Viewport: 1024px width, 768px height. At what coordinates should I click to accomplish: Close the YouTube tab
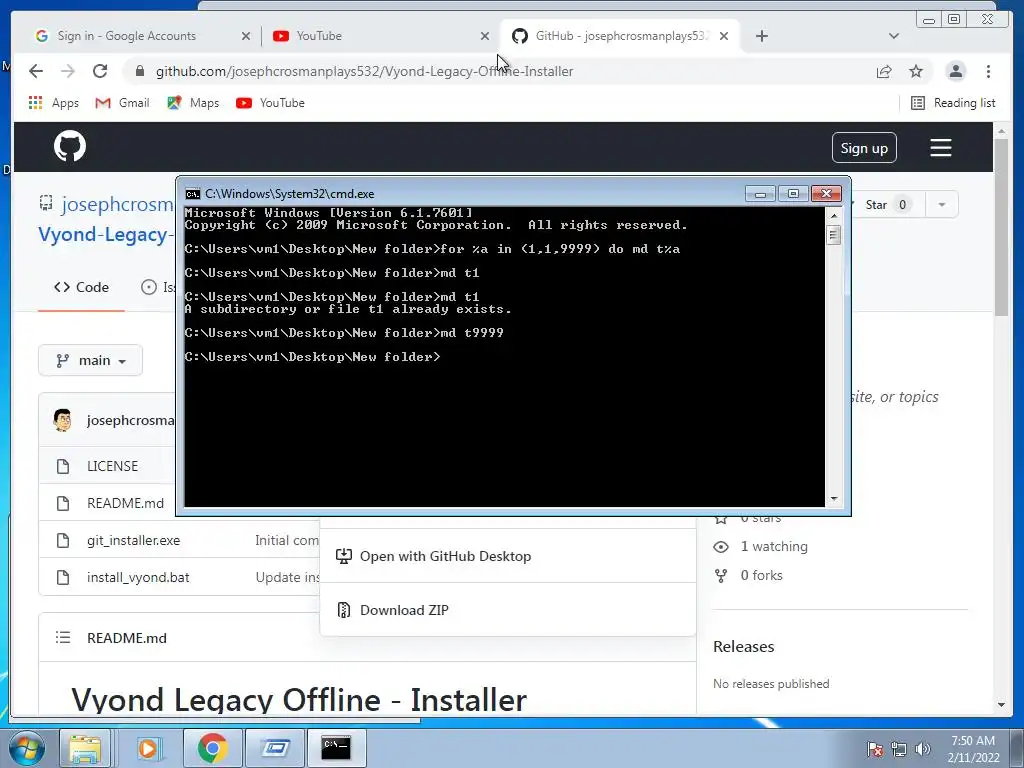485,36
